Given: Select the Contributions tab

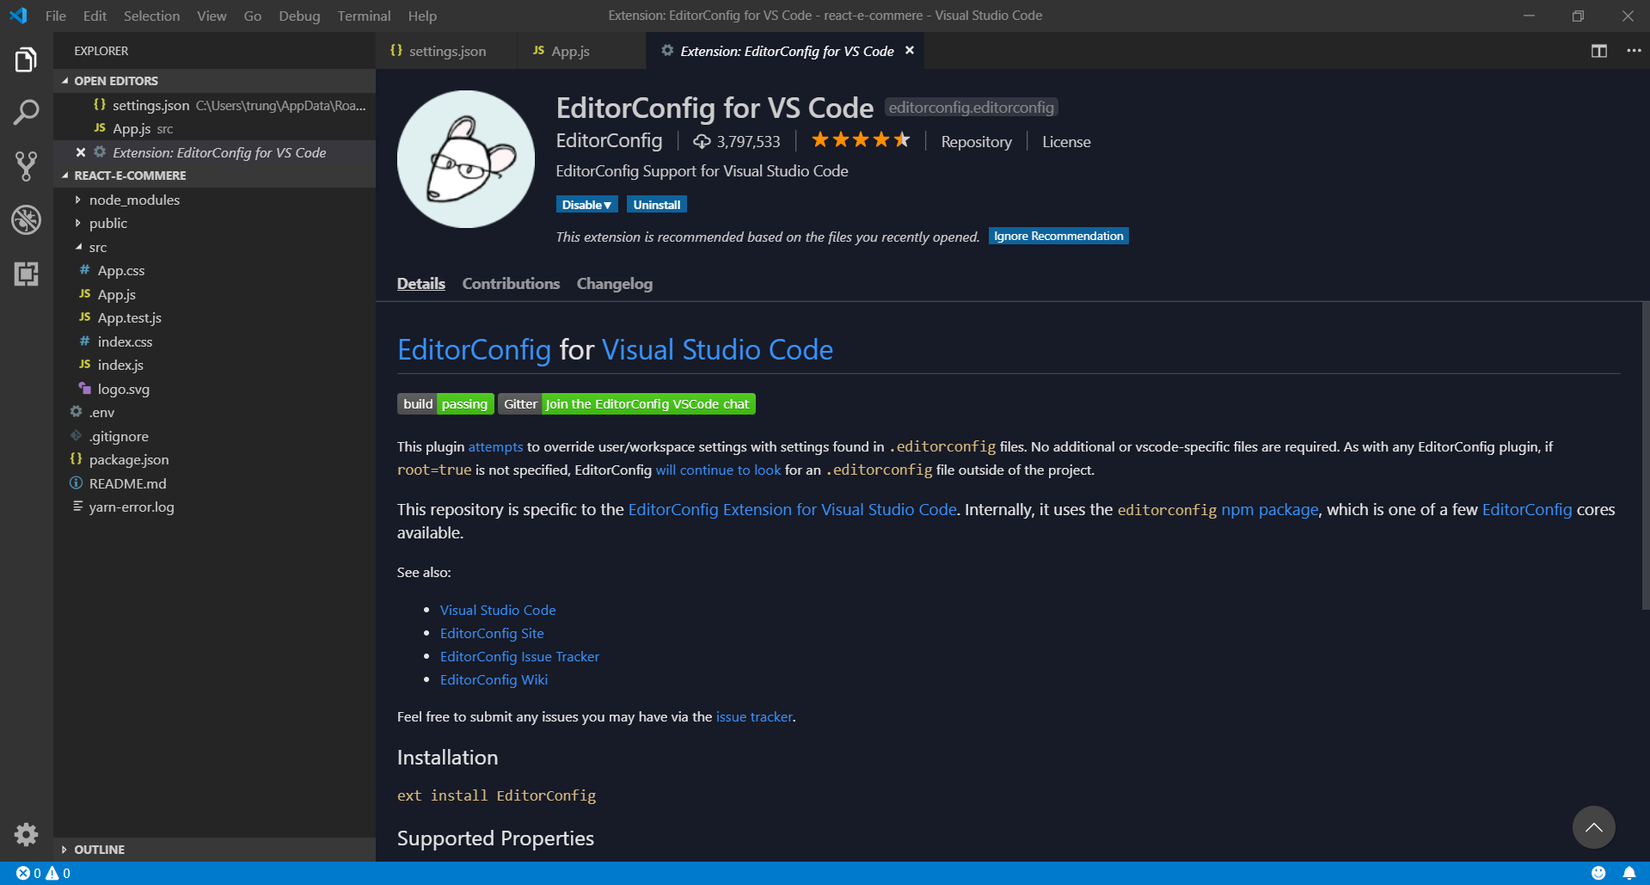Looking at the screenshot, I should click(x=511, y=284).
